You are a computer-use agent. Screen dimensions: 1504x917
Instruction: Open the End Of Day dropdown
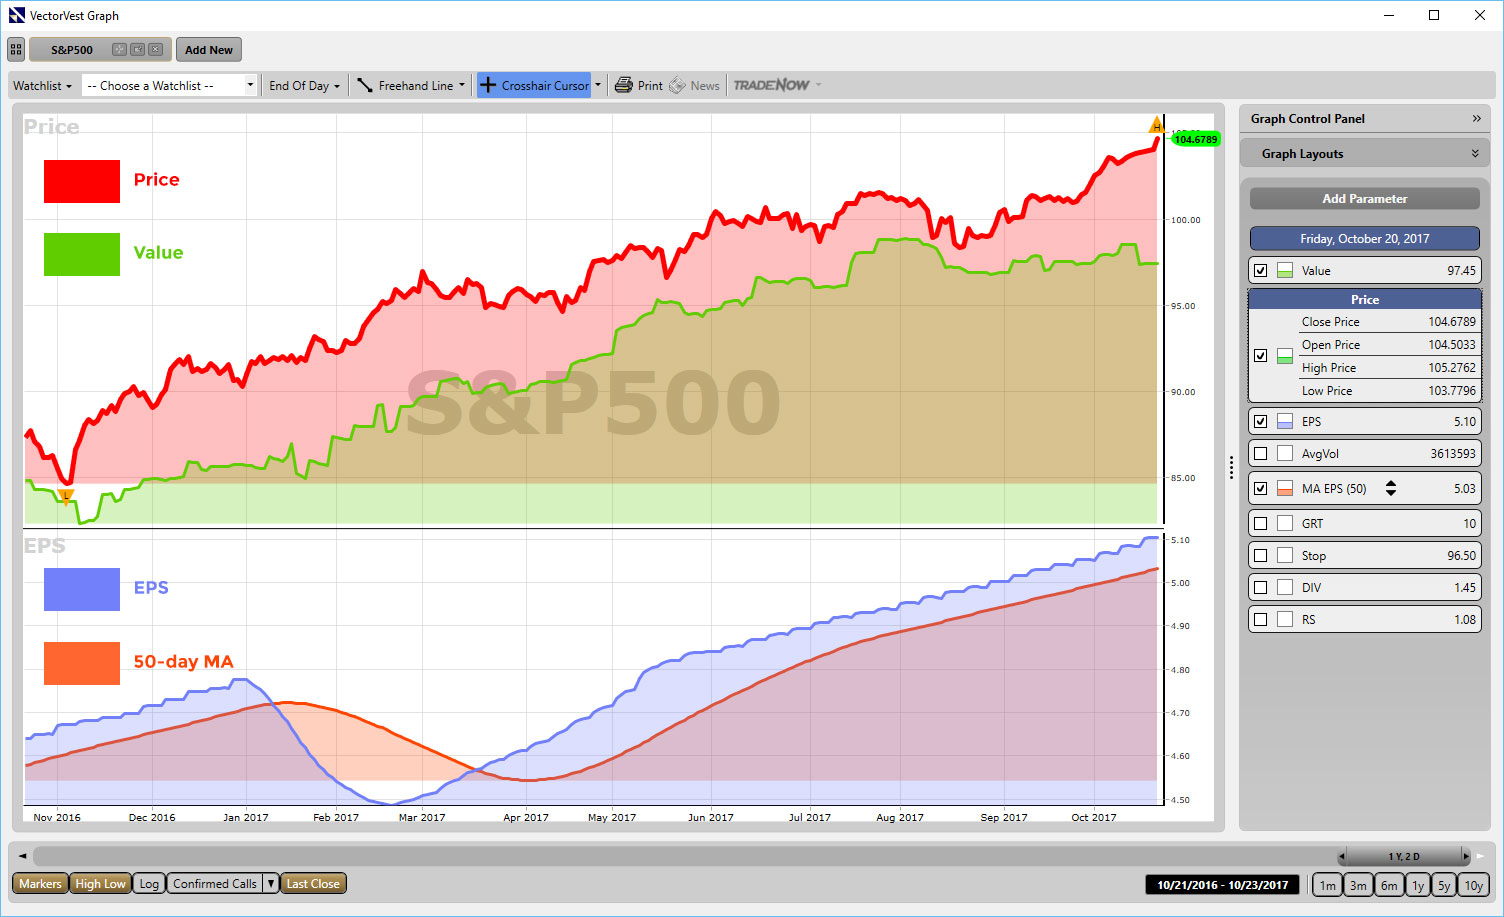pyautogui.click(x=304, y=86)
